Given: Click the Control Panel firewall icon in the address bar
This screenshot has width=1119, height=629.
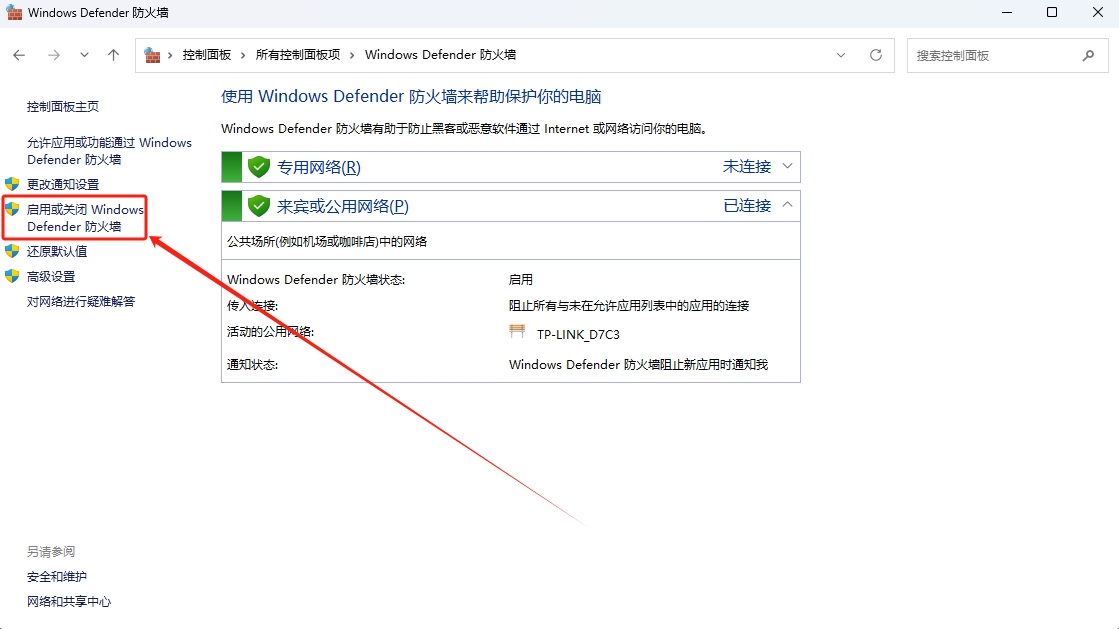Looking at the screenshot, I should point(152,55).
